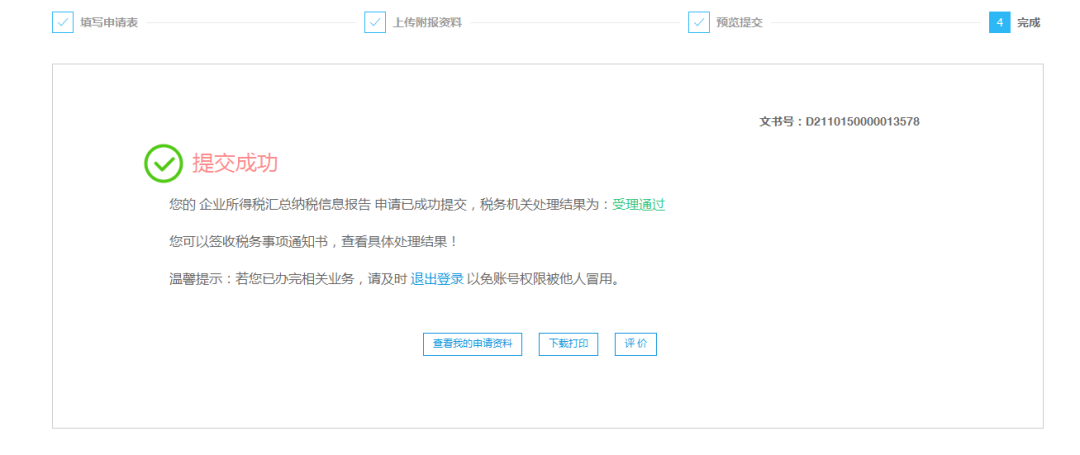Click the checkmark icon beside 预览提交
This screenshot has width=1080, height=455.
[698, 22]
